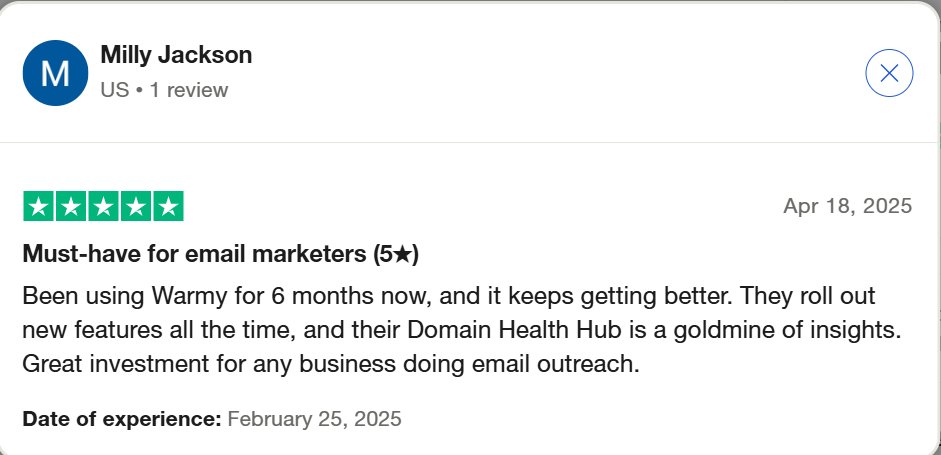Click the third green rating star
This screenshot has width=941, height=455.
coord(103,206)
